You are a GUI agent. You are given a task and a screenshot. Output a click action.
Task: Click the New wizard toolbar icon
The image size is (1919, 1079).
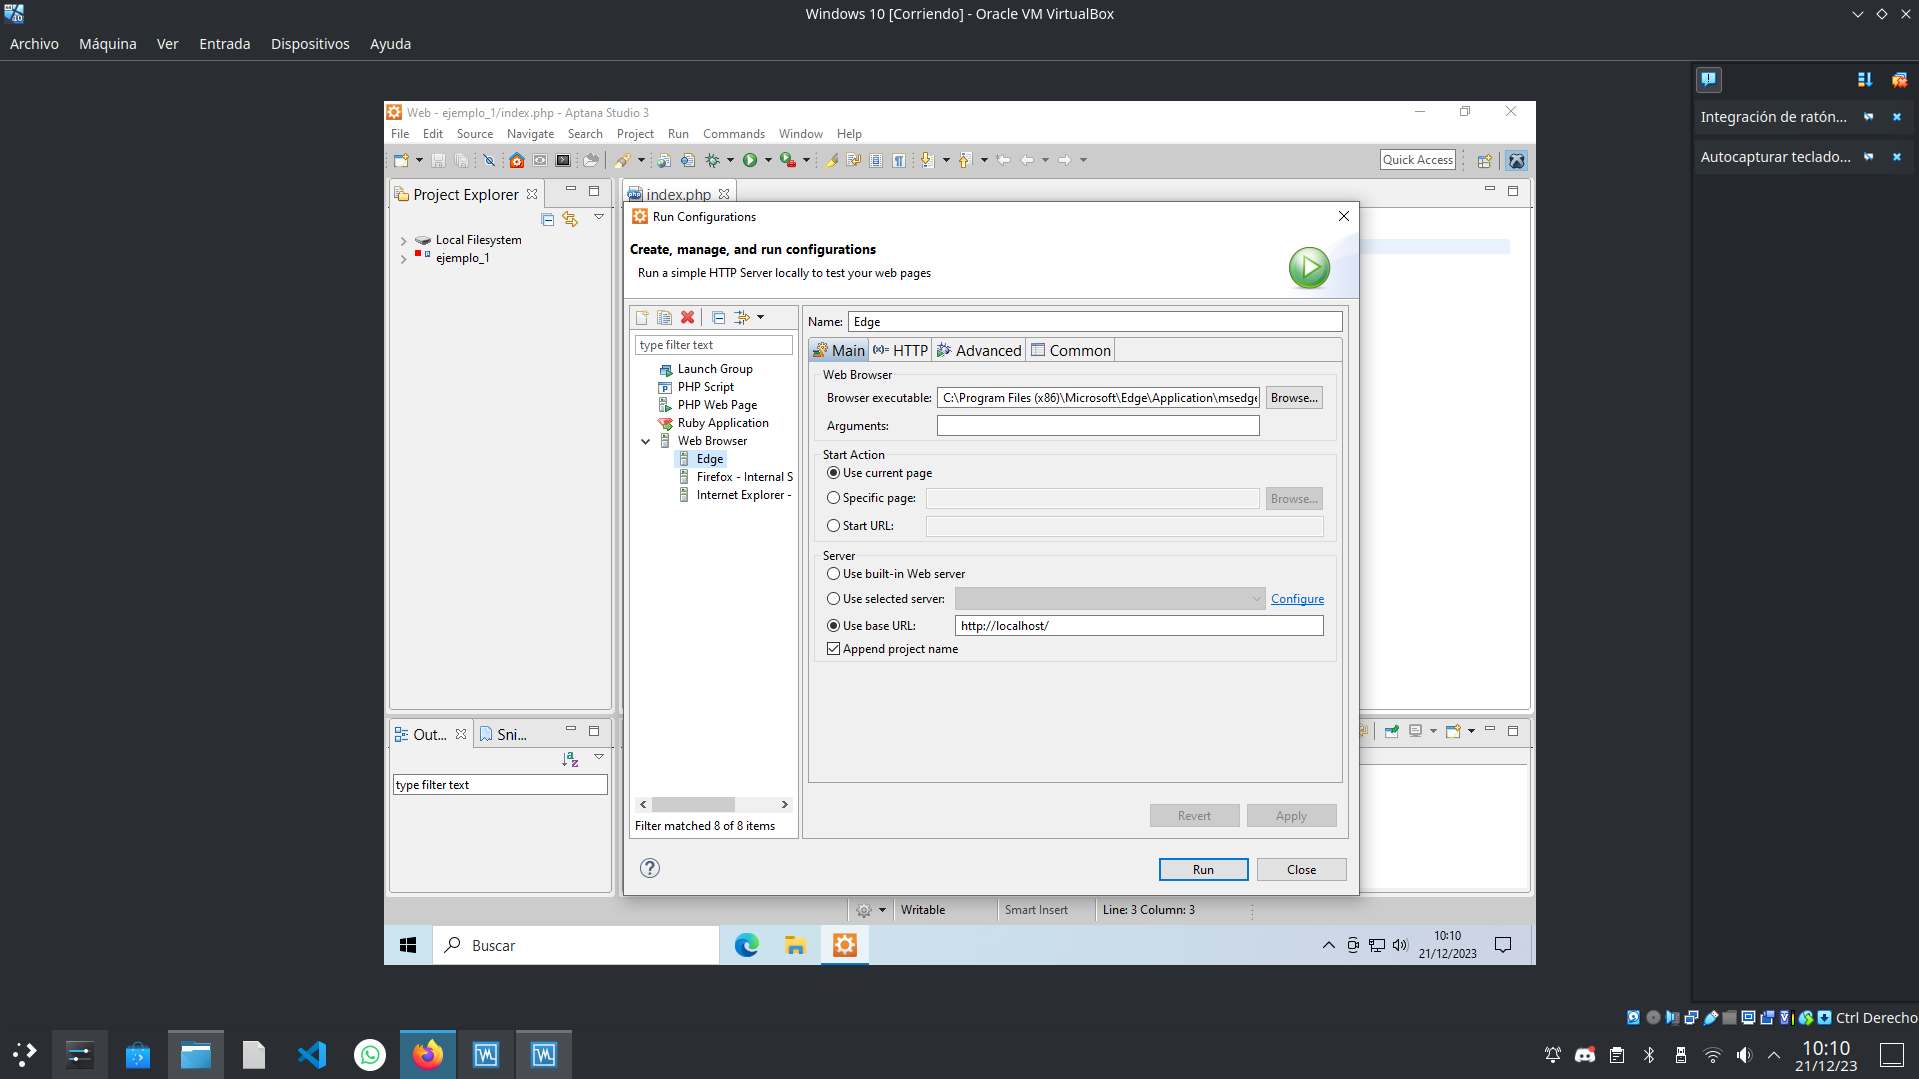click(401, 160)
